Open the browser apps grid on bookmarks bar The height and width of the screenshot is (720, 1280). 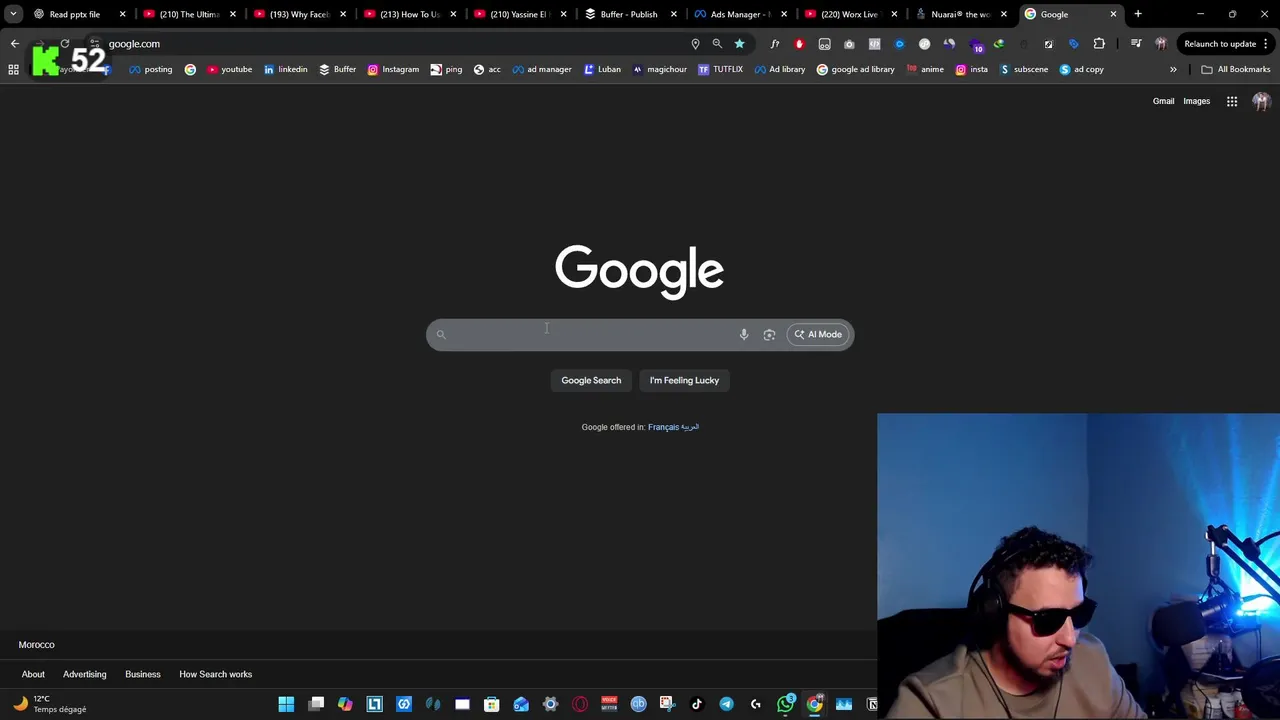pos(13,69)
